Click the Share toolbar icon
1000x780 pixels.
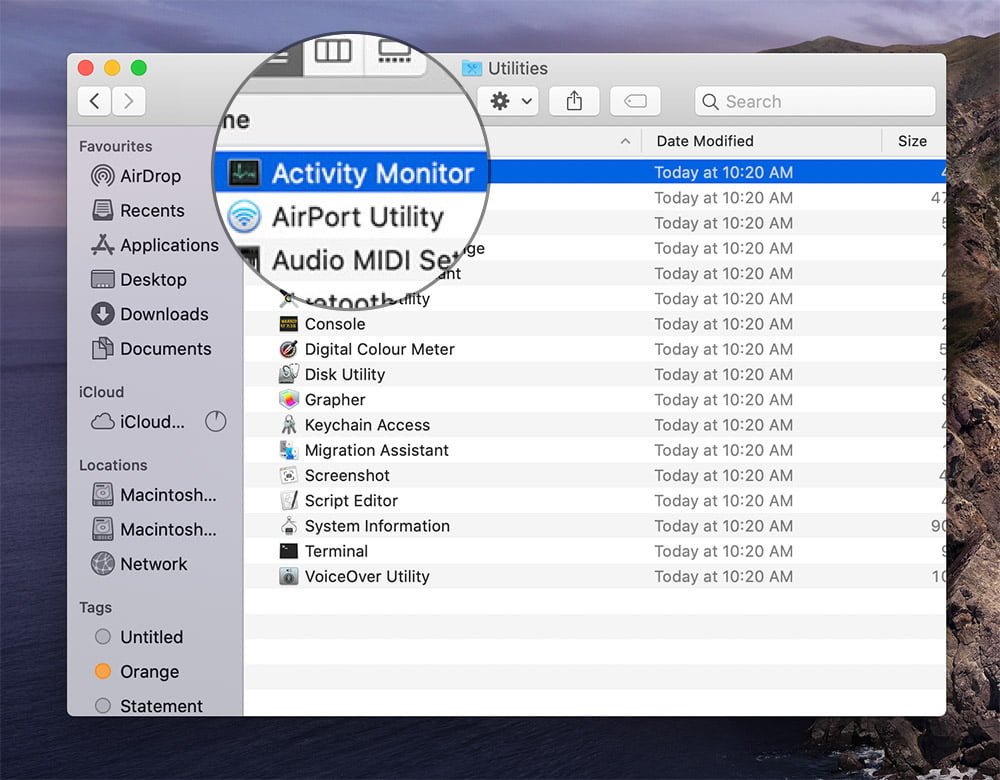pos(574,101)
